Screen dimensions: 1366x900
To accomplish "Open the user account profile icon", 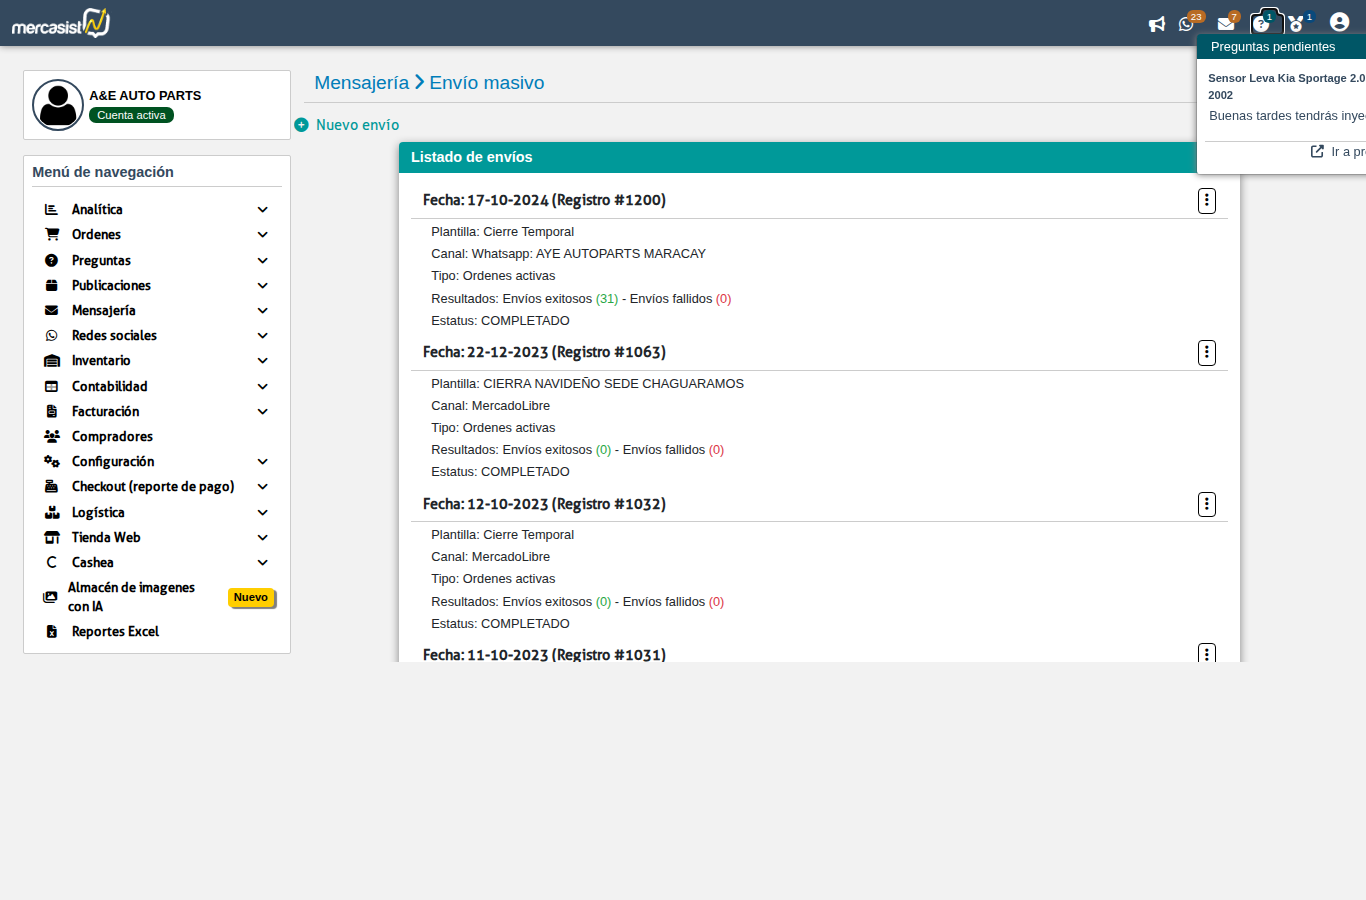I will (x=1339, y=21).
